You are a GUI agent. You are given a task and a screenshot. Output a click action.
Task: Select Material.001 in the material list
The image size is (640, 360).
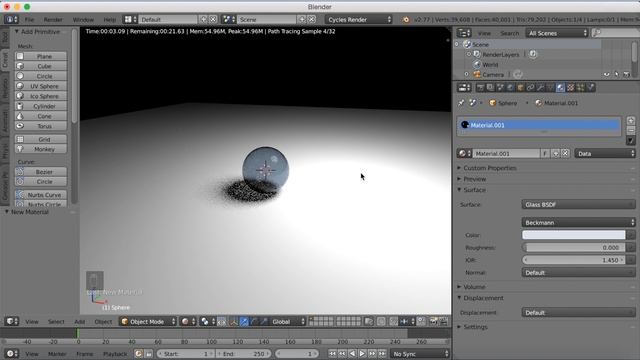click(539, 125)
